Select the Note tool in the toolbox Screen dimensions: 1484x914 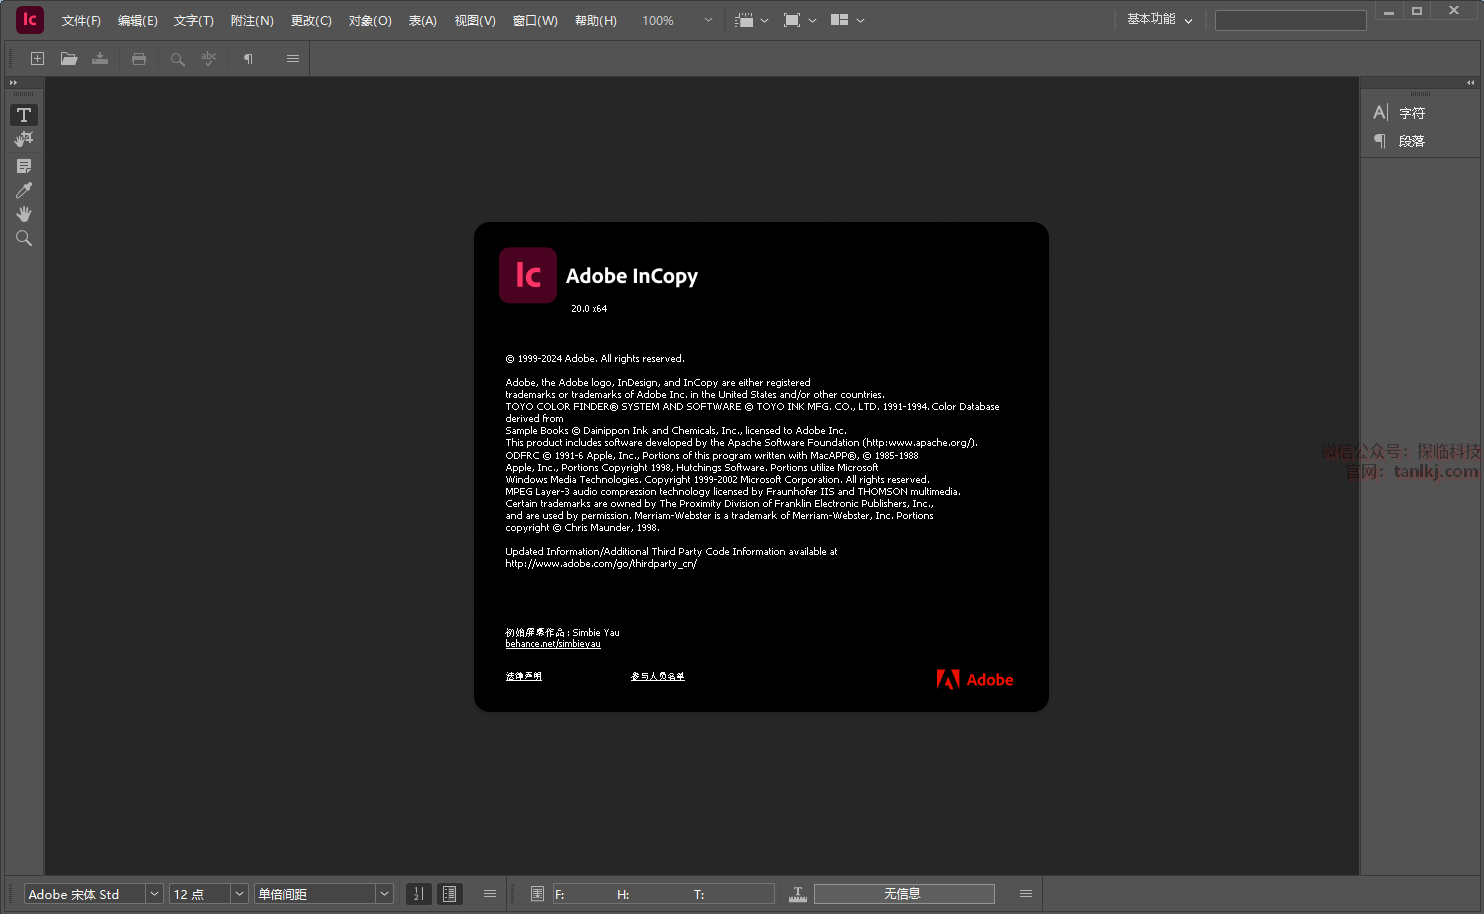(x=24, y=166)
